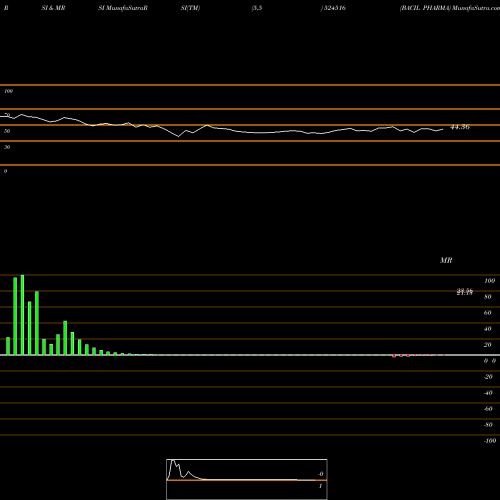The height and width of the screenshot is (500, 500).
Task: Click the 40 label on MR right axis
Action: 487,329
